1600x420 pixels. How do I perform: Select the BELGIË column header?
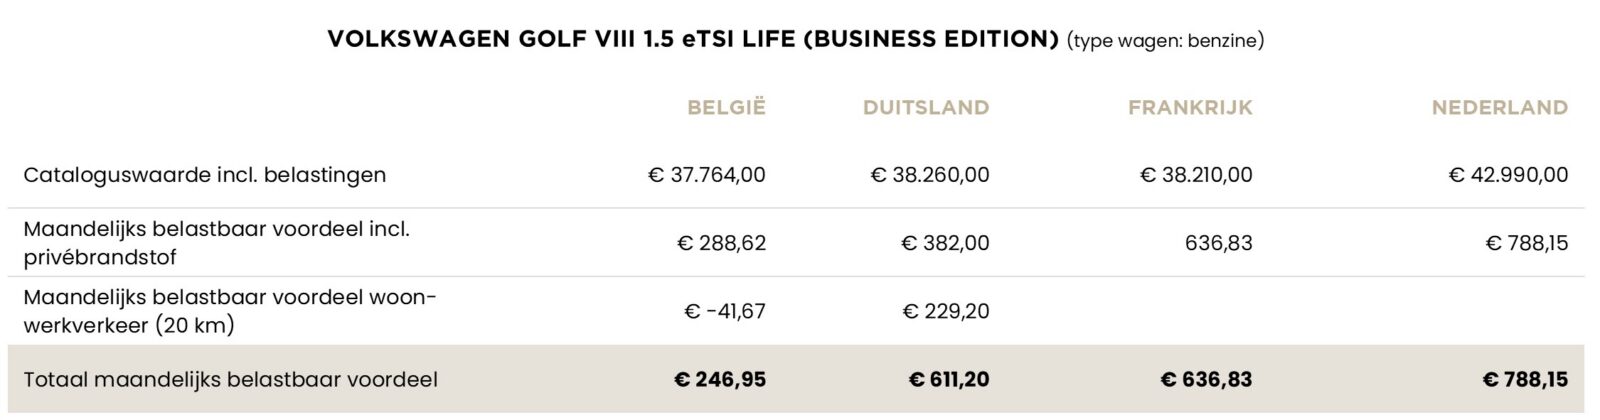tap(726, 107)
